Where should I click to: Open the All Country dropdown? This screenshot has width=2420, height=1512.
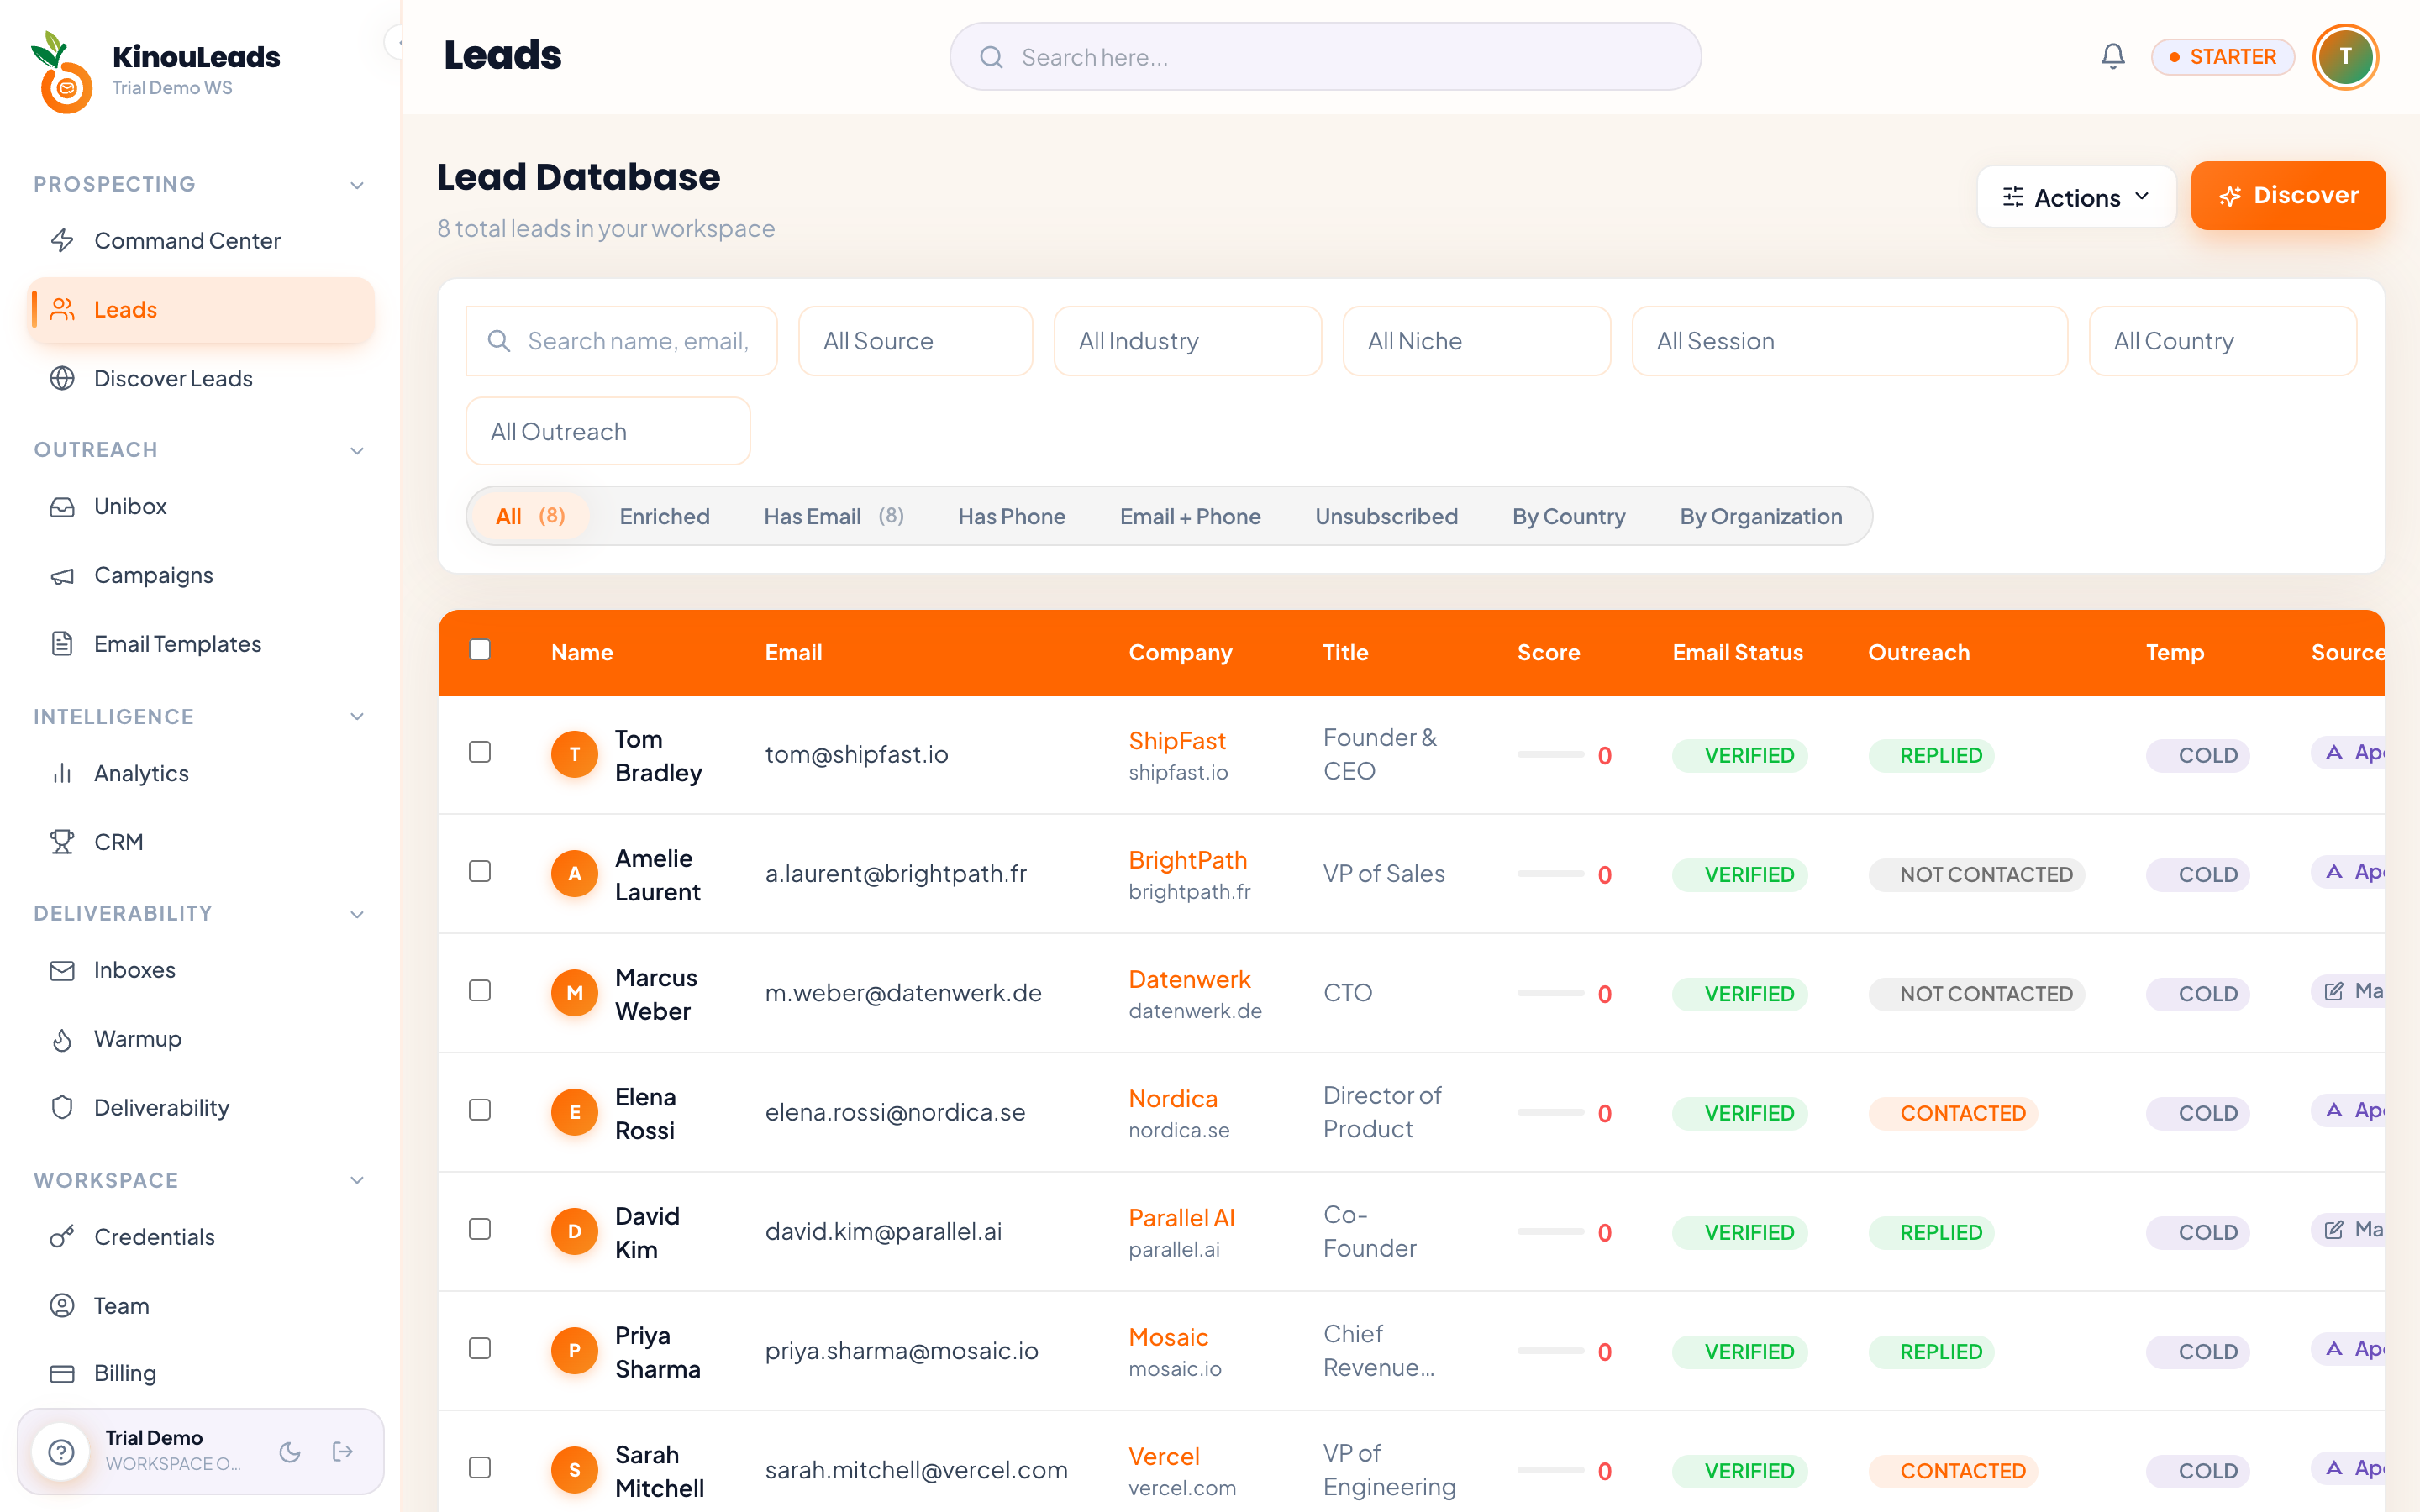(2222, 341)
